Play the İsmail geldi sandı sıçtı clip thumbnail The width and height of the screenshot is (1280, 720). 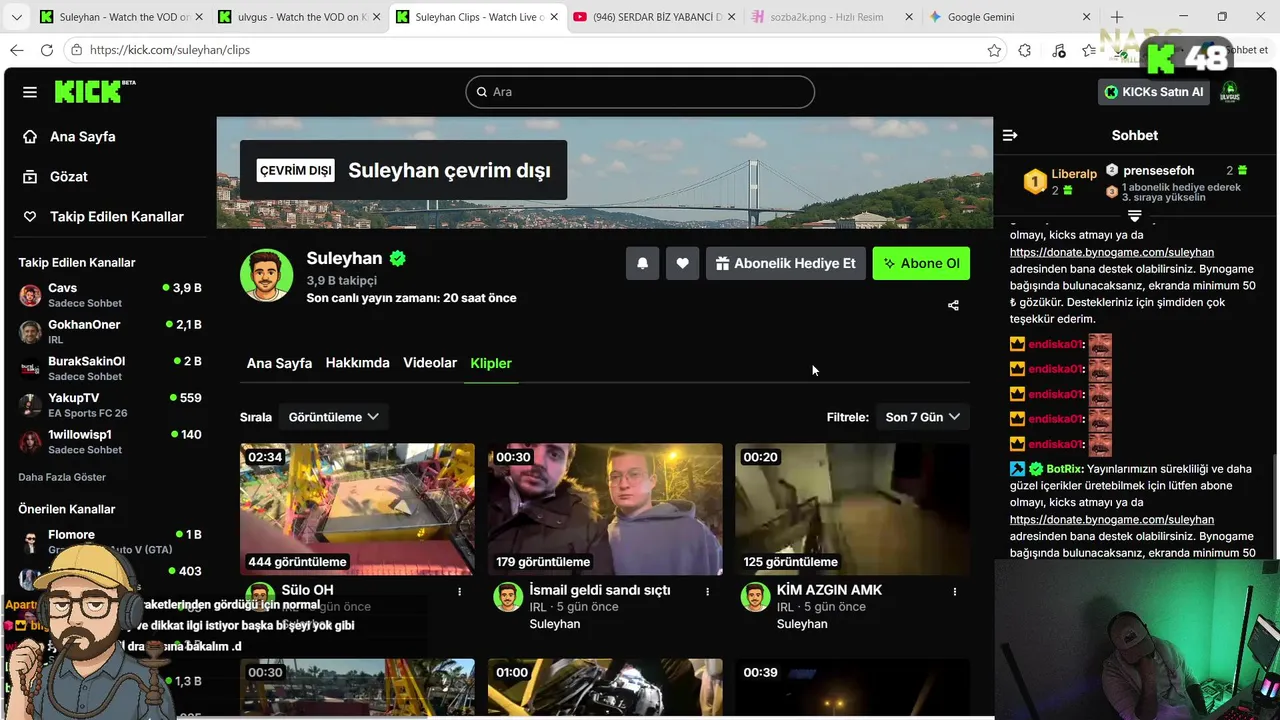605,509
